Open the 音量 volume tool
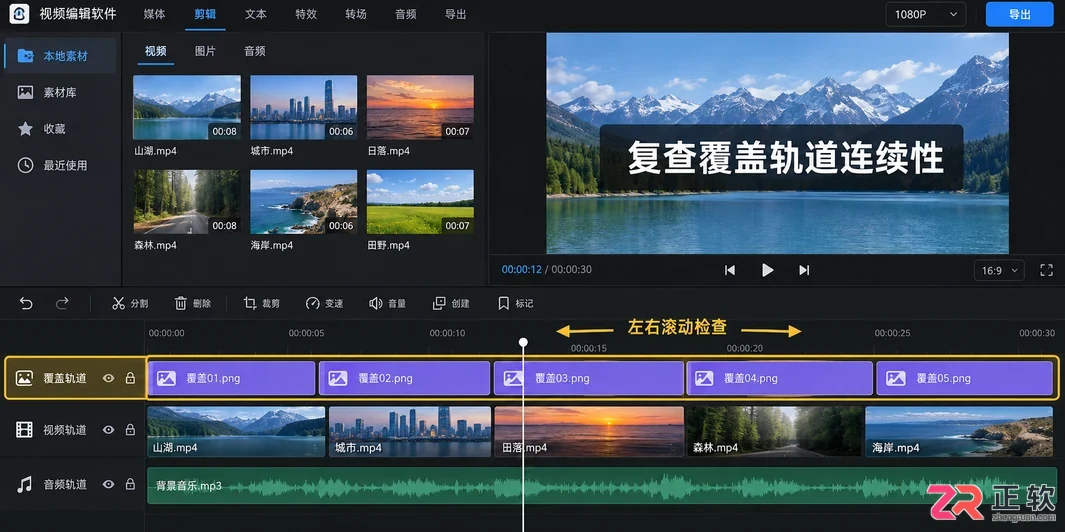The image size is (1065, 532). pyautogui.click(x=387, y=304)
